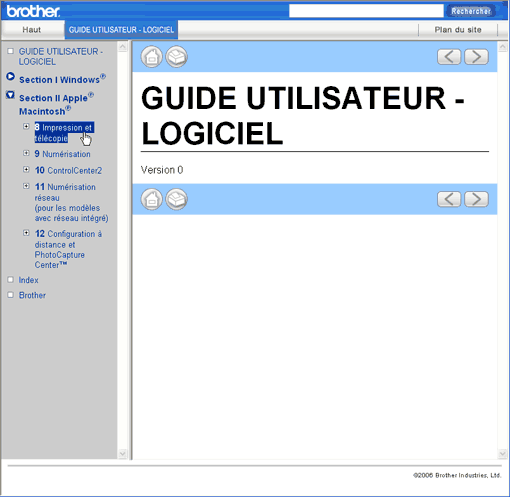Open GUIDE UTILISATEUR - LOGICIEL sidebar link
Viewport: 510px width, 497px height.
point(61,56)
